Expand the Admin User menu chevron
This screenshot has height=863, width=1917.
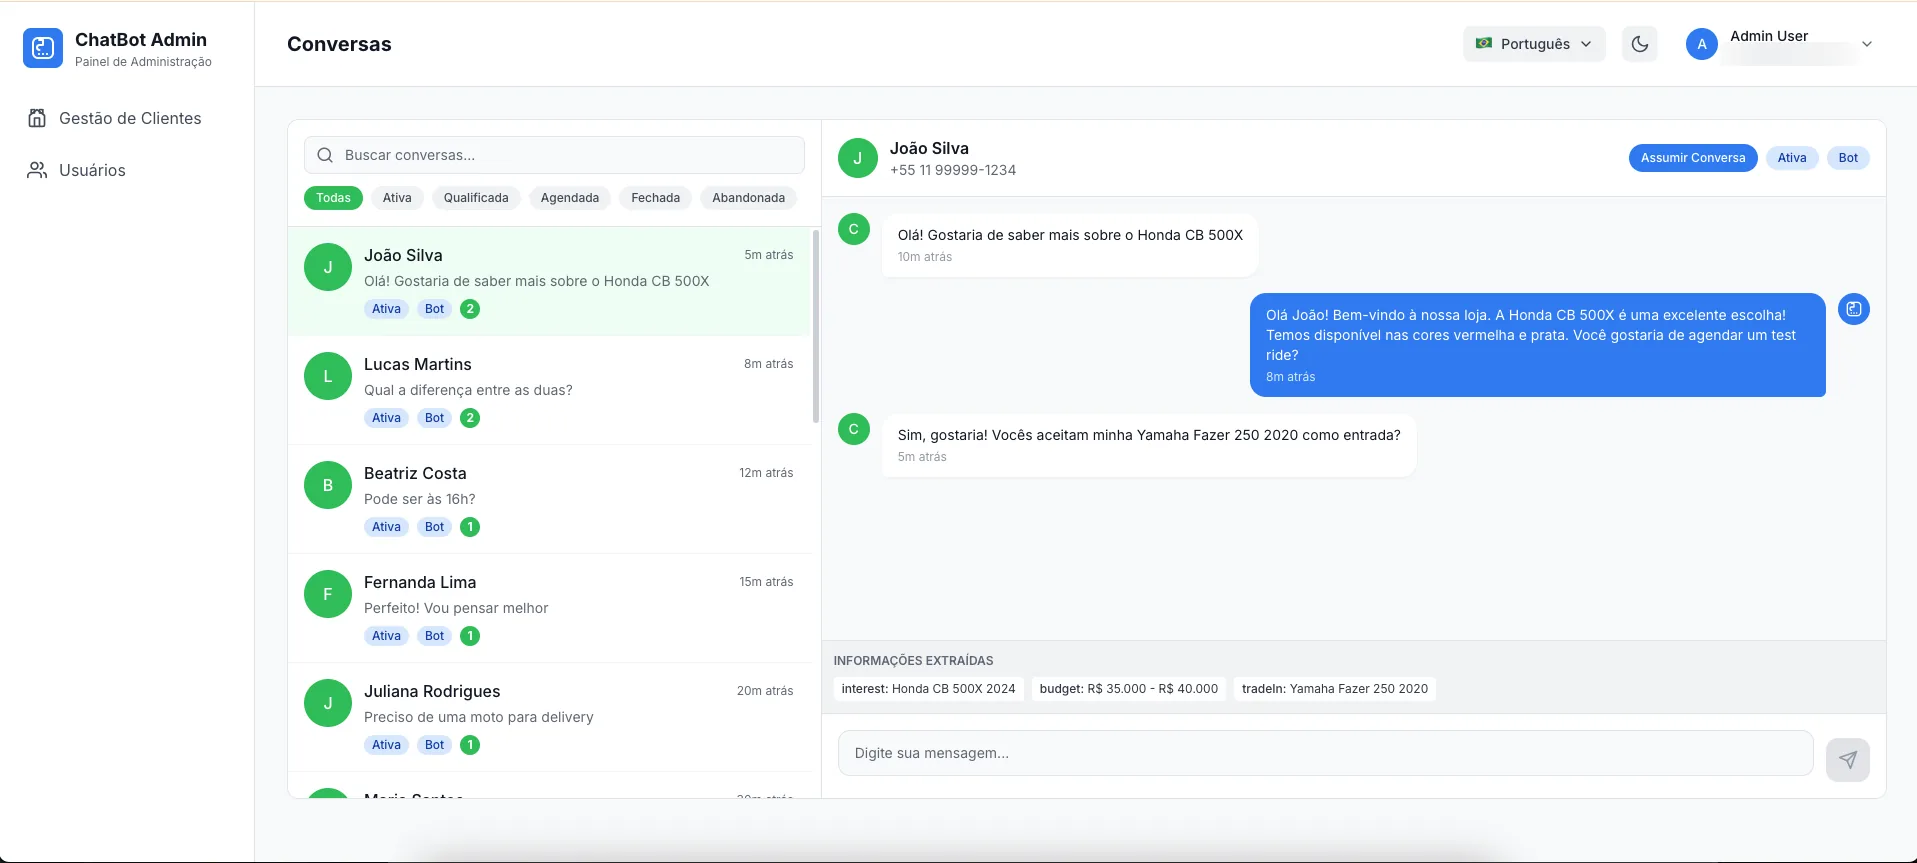[1867, 44]
